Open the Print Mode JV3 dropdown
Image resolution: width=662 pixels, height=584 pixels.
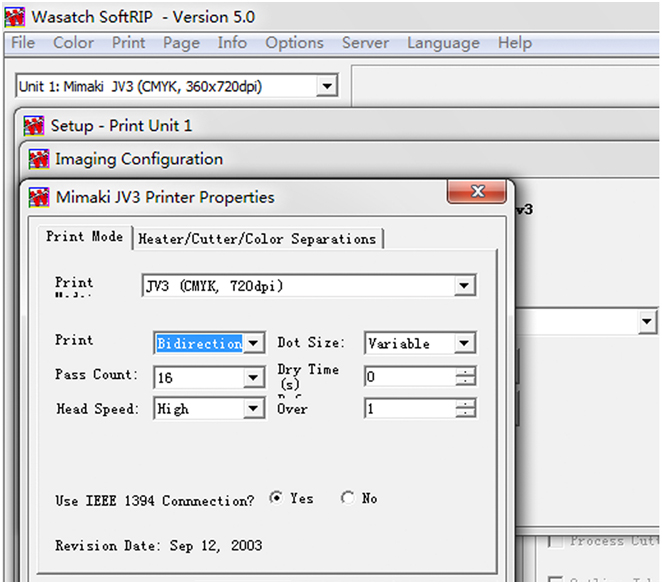[463, 287]
